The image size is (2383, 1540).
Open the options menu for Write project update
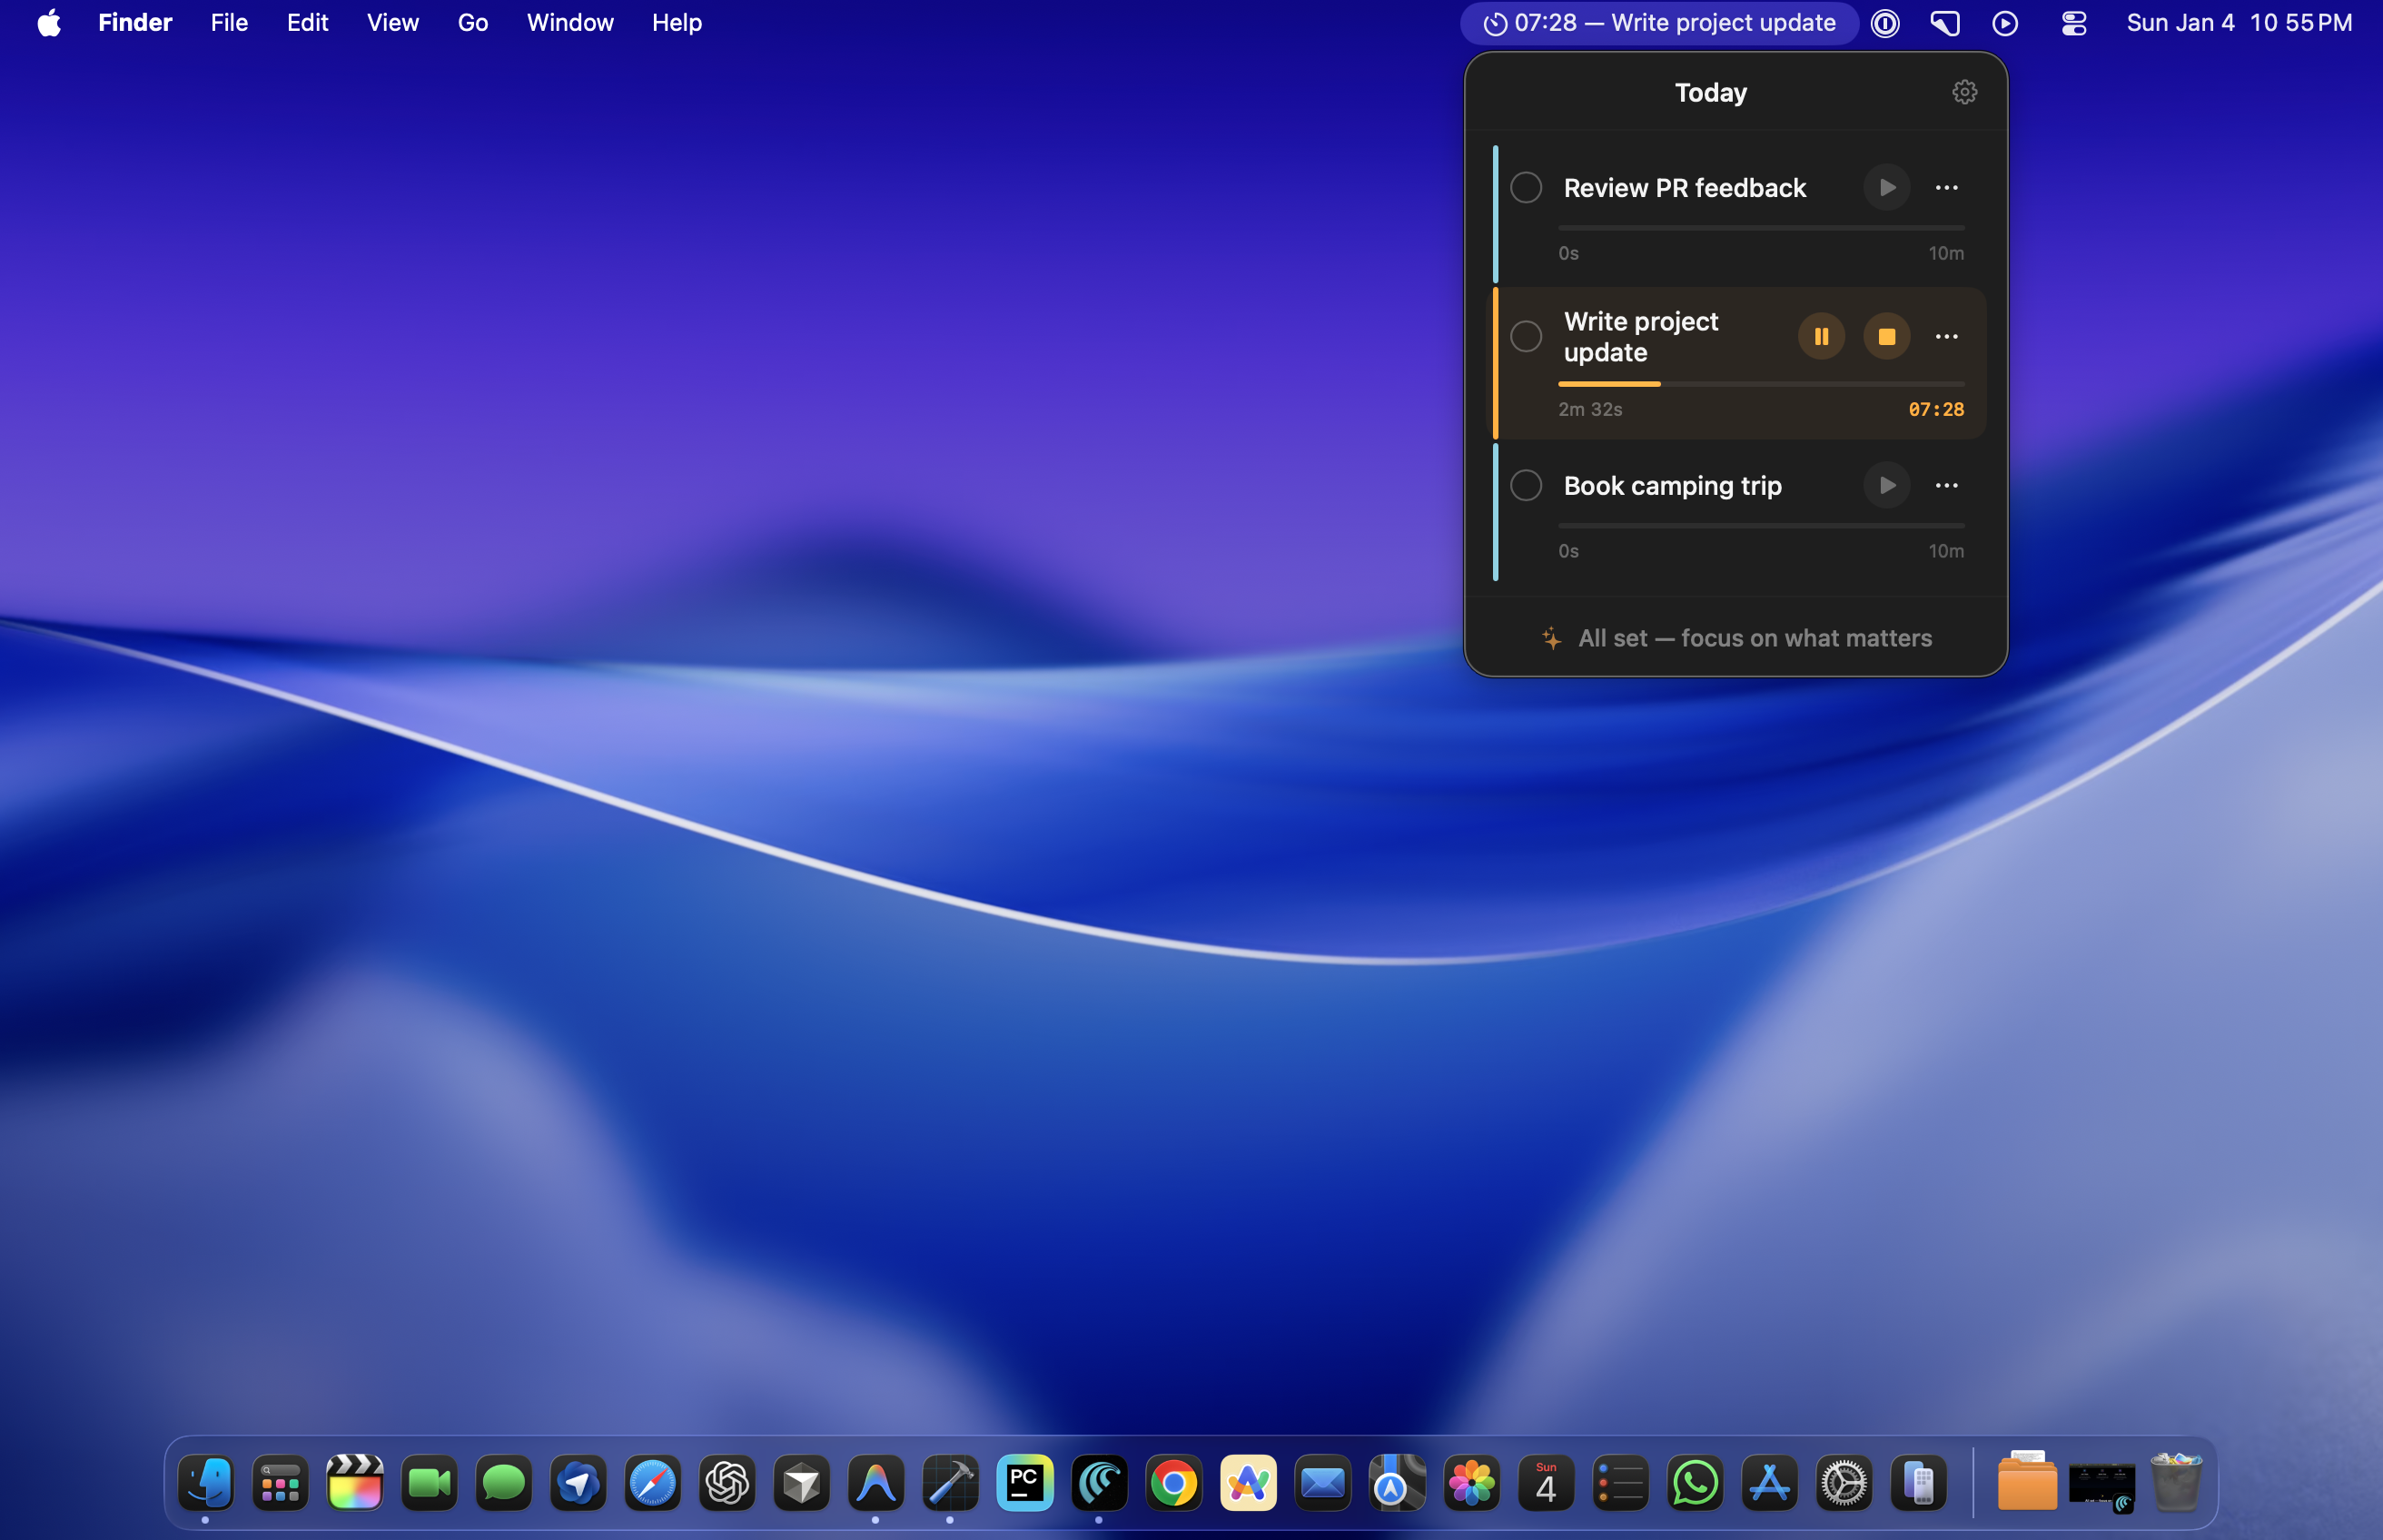click(x=1946, y=336)
